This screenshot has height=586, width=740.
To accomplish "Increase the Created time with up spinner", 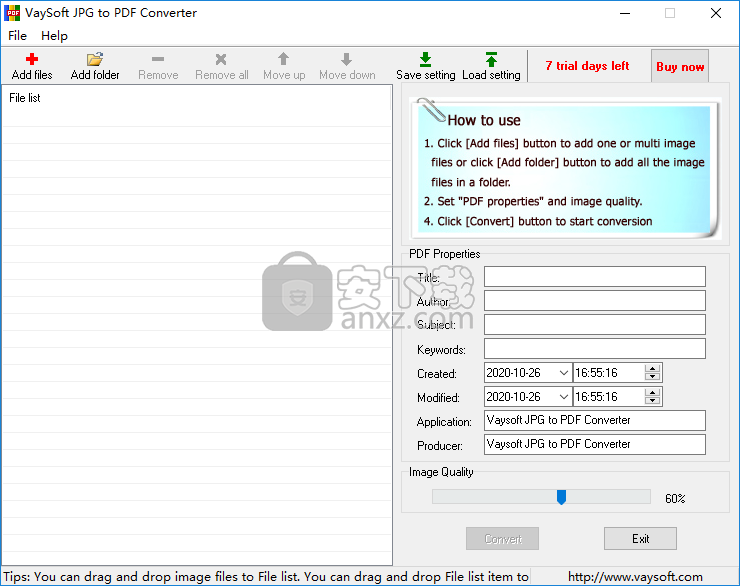I will coord(653,368).
